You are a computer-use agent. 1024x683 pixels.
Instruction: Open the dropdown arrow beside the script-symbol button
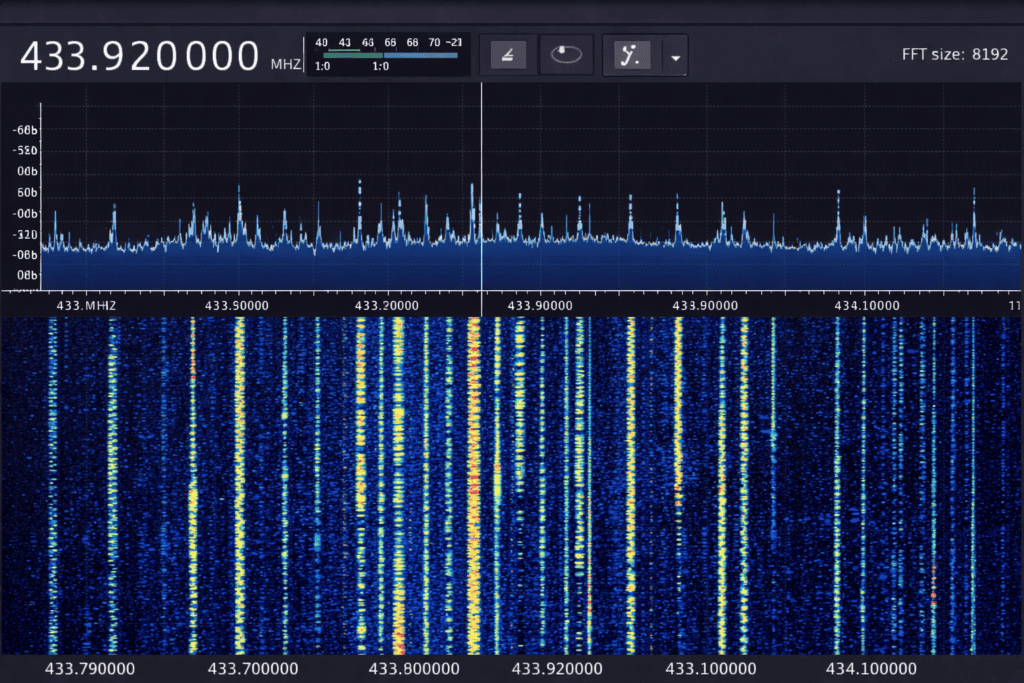(x=676, y=57)
